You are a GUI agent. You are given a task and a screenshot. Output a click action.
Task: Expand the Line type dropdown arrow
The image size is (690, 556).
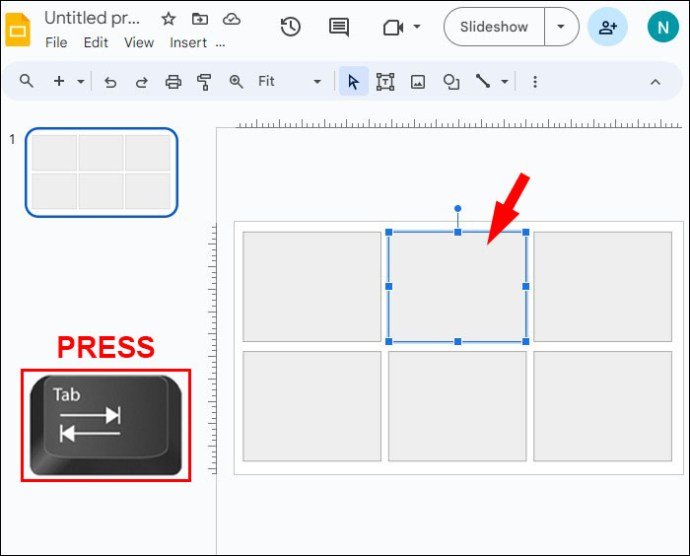click(x=505, y=81)
